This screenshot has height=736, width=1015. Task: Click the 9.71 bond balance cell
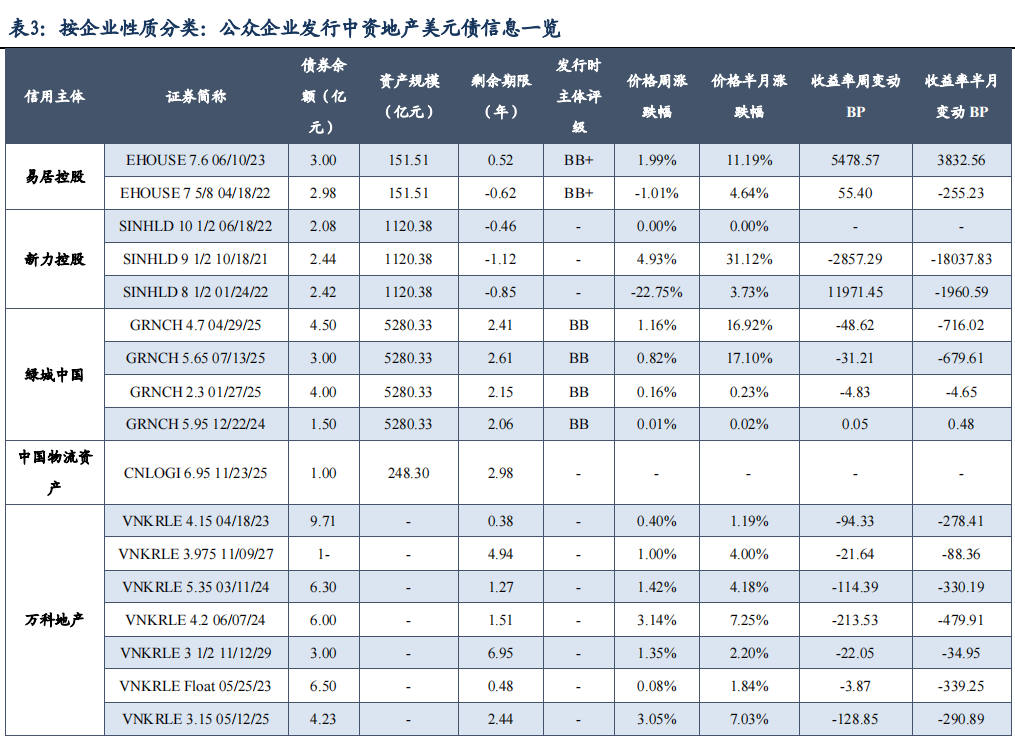[x=323, y=521]
